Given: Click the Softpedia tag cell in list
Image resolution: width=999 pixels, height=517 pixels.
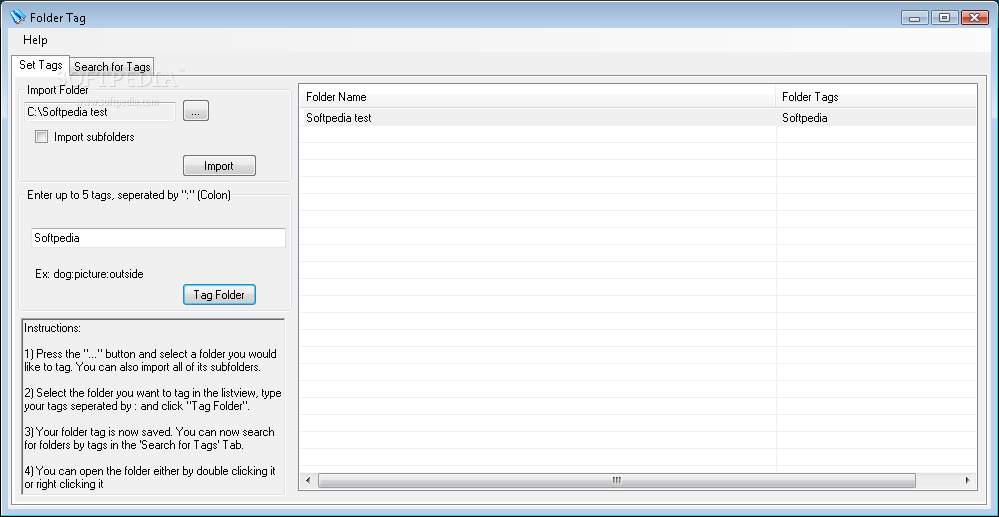Looking at the screenshot, I should point(805,118).
